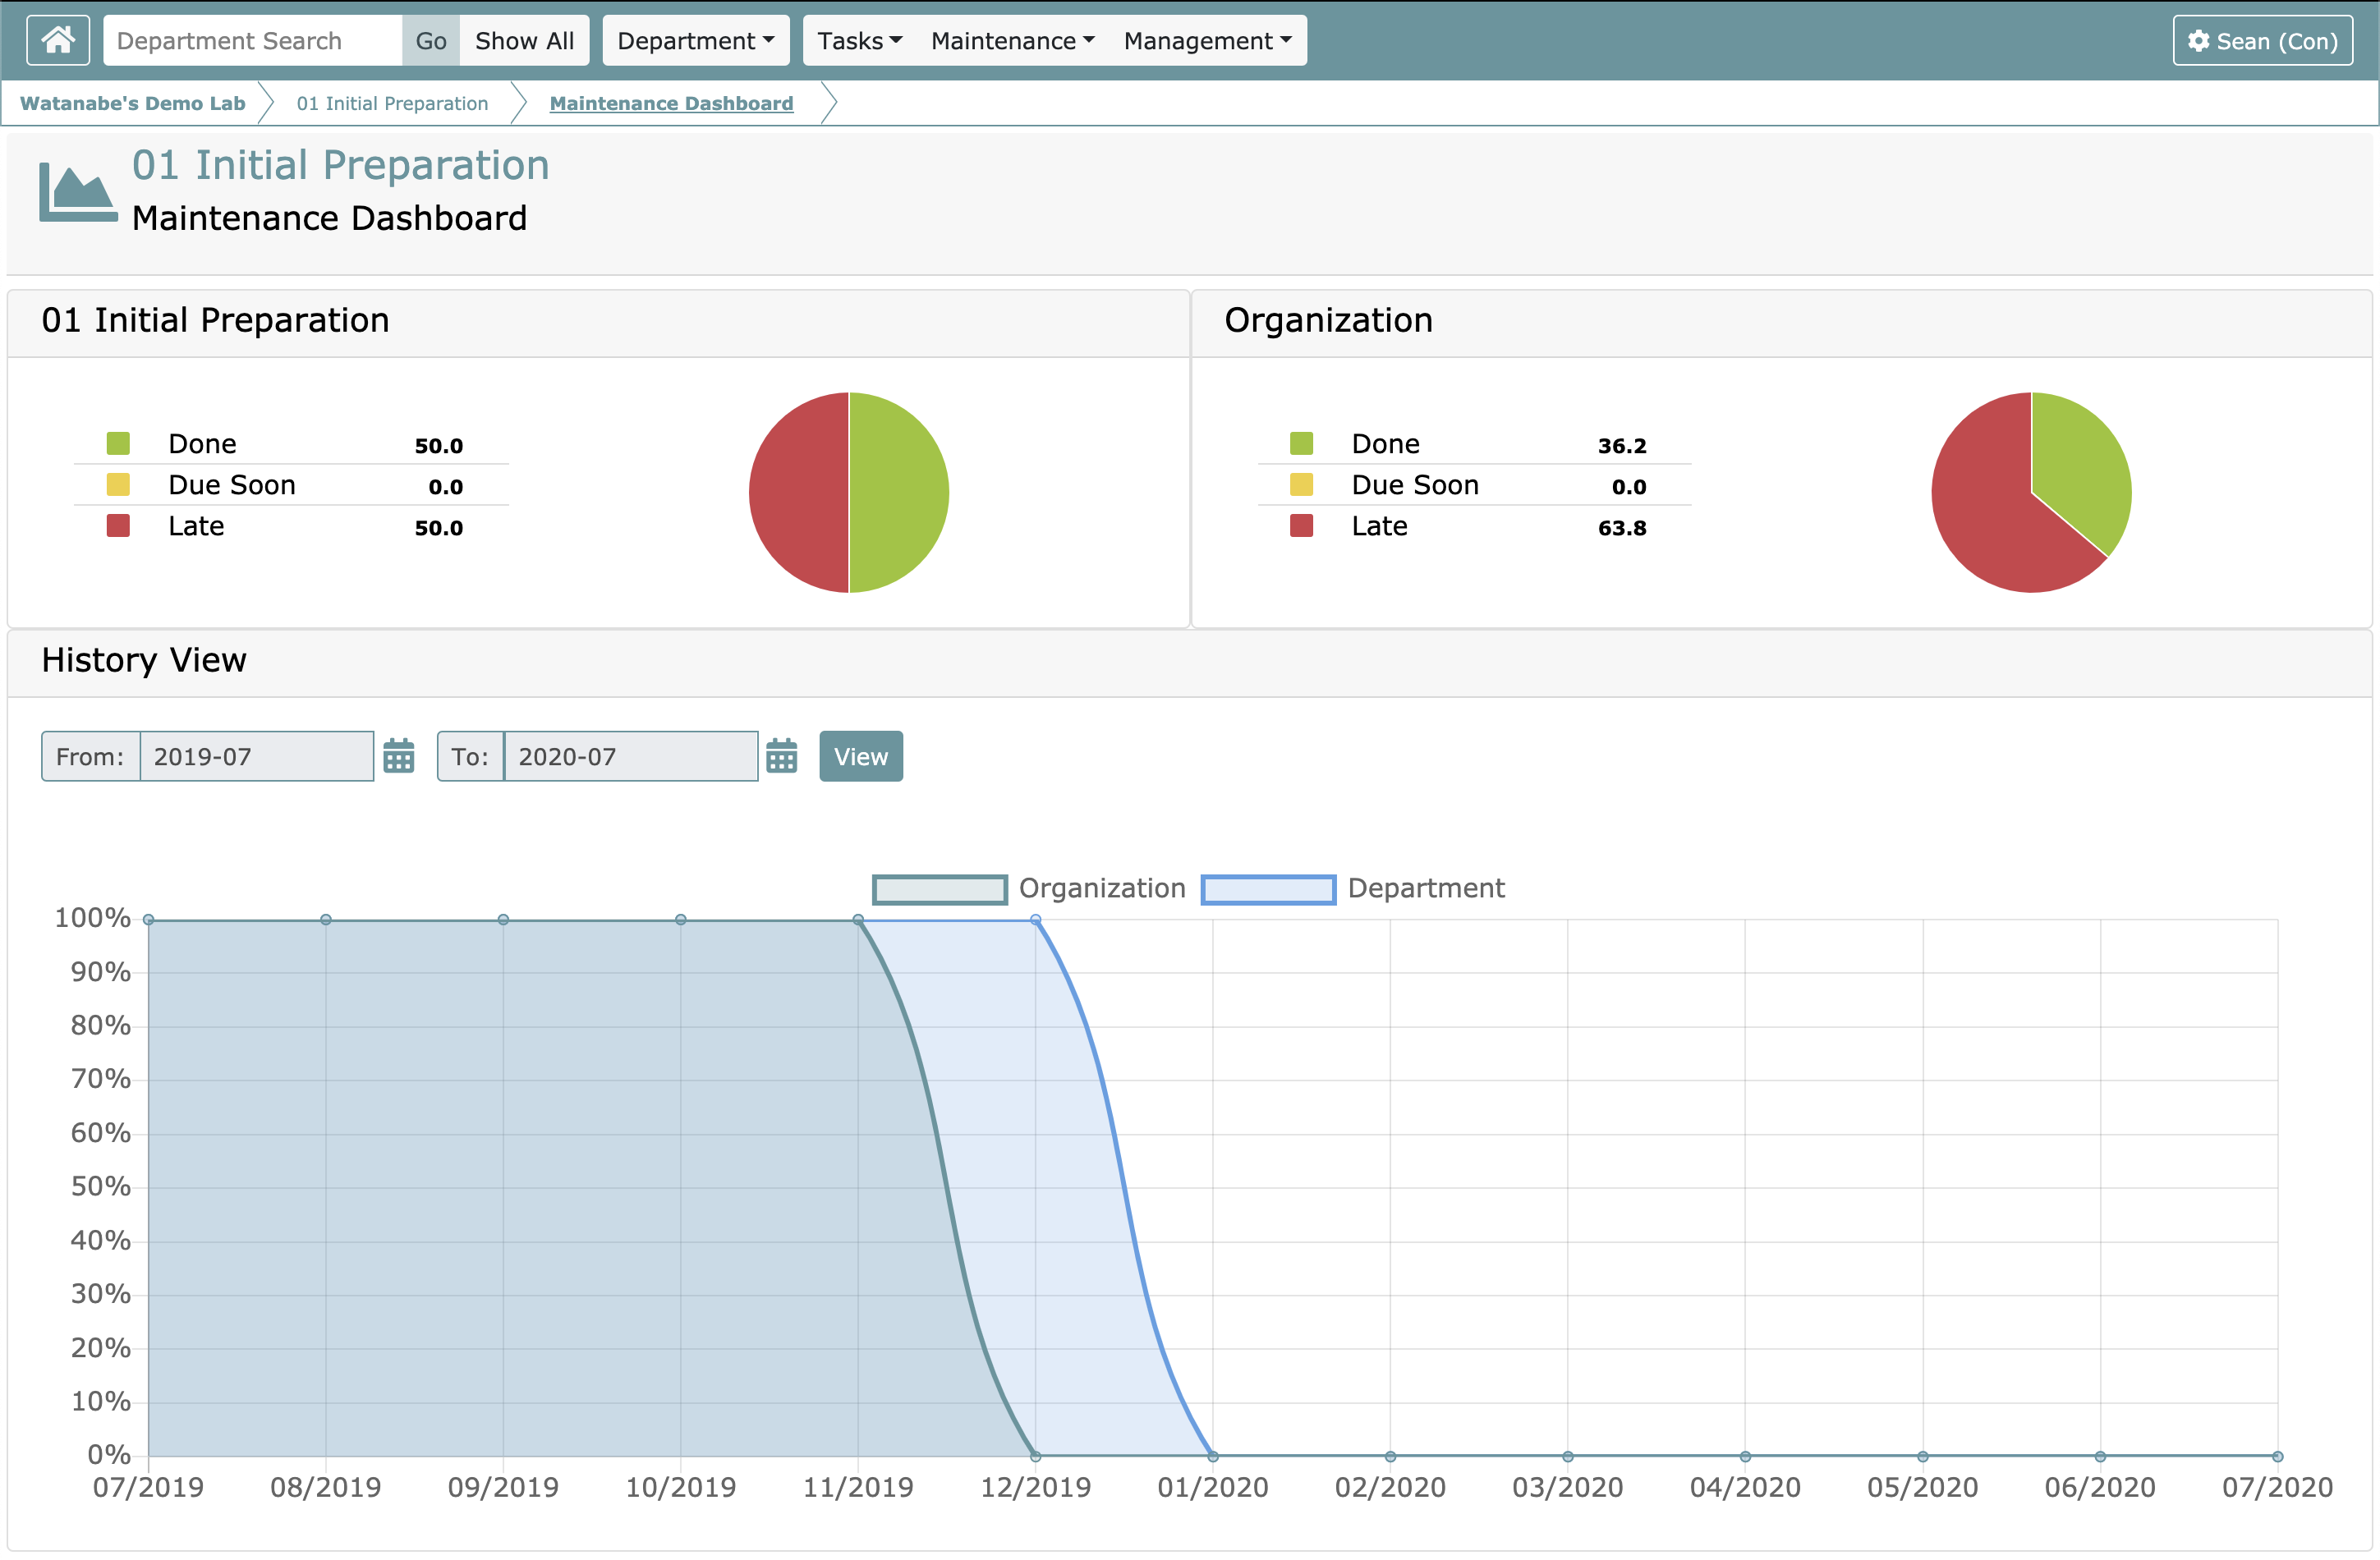Toggle Department series in chart legend
This screenshot has width=2380, height=1560.
coord(1267,889)
